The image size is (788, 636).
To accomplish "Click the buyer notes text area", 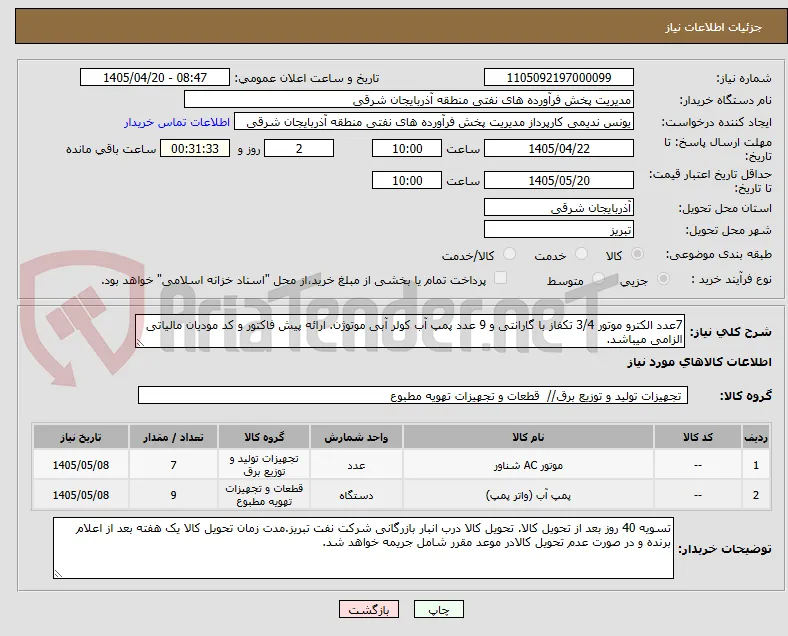I will click(x=363, y=548).
